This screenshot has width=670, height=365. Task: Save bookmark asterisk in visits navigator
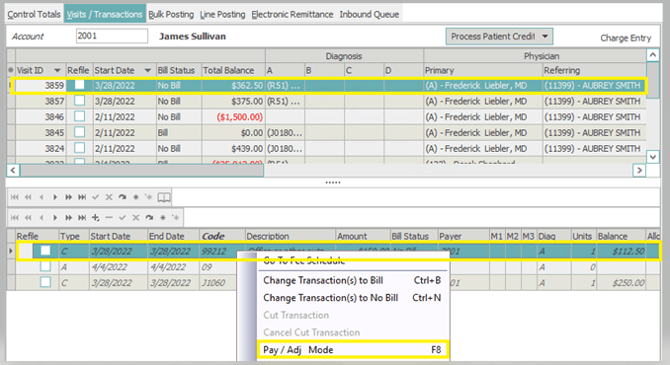(x=136, y=197)
